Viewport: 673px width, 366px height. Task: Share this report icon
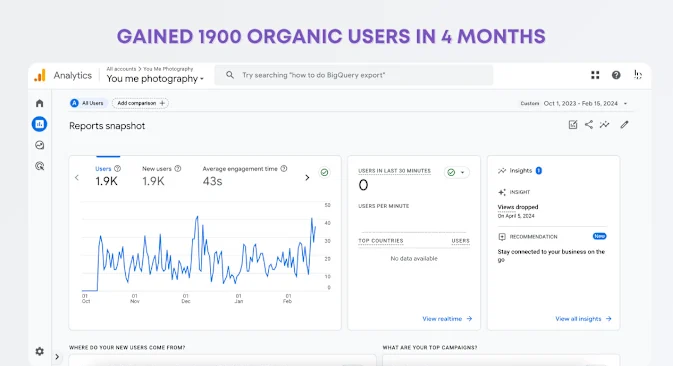click(589, 125)
